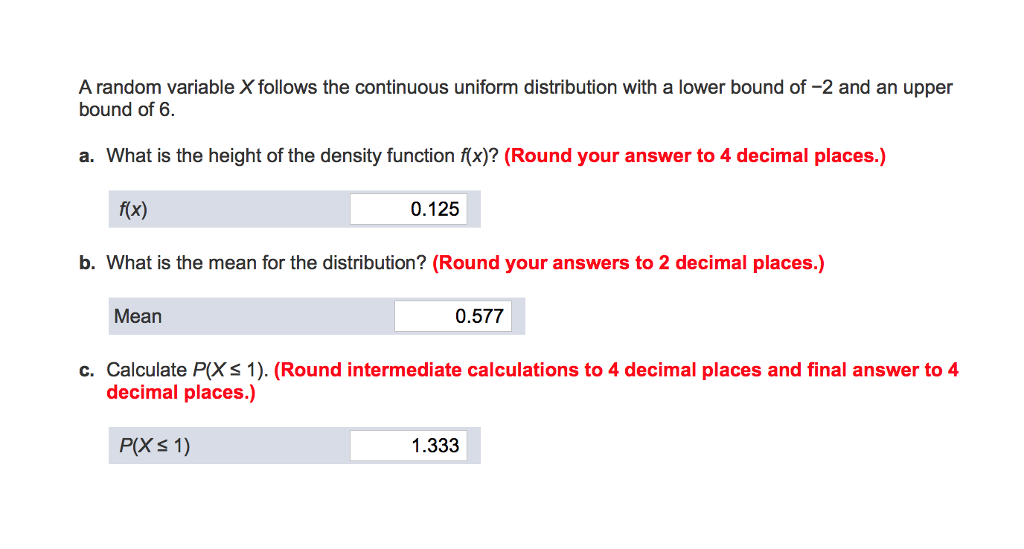Click the −2 lower bound value
Image resolution: width=1024 pixels, height=549 pixels.
click(x=822, y=87)
